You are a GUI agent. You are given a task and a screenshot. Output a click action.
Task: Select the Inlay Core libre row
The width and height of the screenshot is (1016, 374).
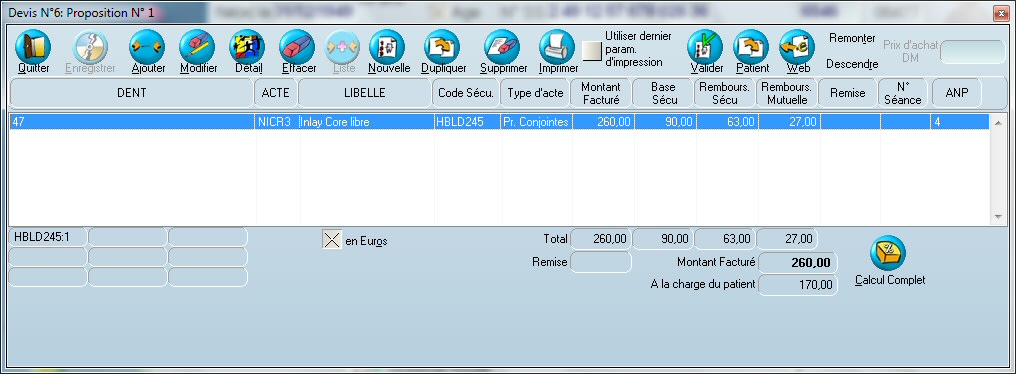coord(499,122)
